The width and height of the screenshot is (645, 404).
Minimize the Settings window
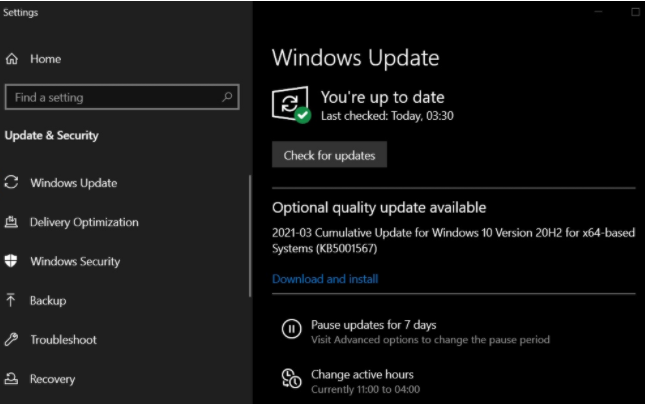(599, 12)
